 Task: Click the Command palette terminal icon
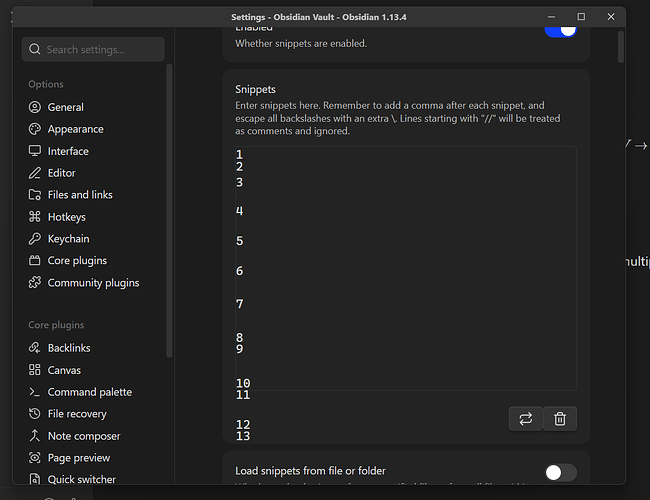pos(35,392)
